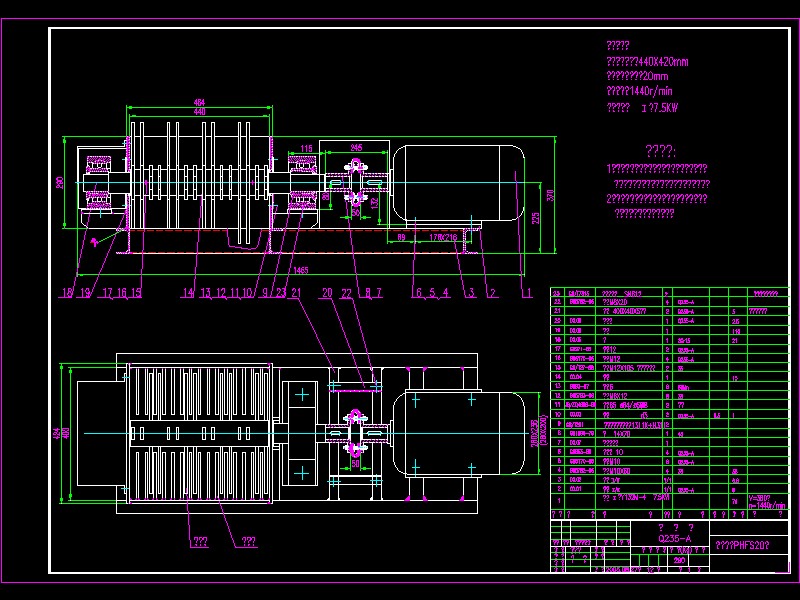This screenshot has width=800, height=600.
Task: Select leader callout number 15
Action: tap(136, 293)
